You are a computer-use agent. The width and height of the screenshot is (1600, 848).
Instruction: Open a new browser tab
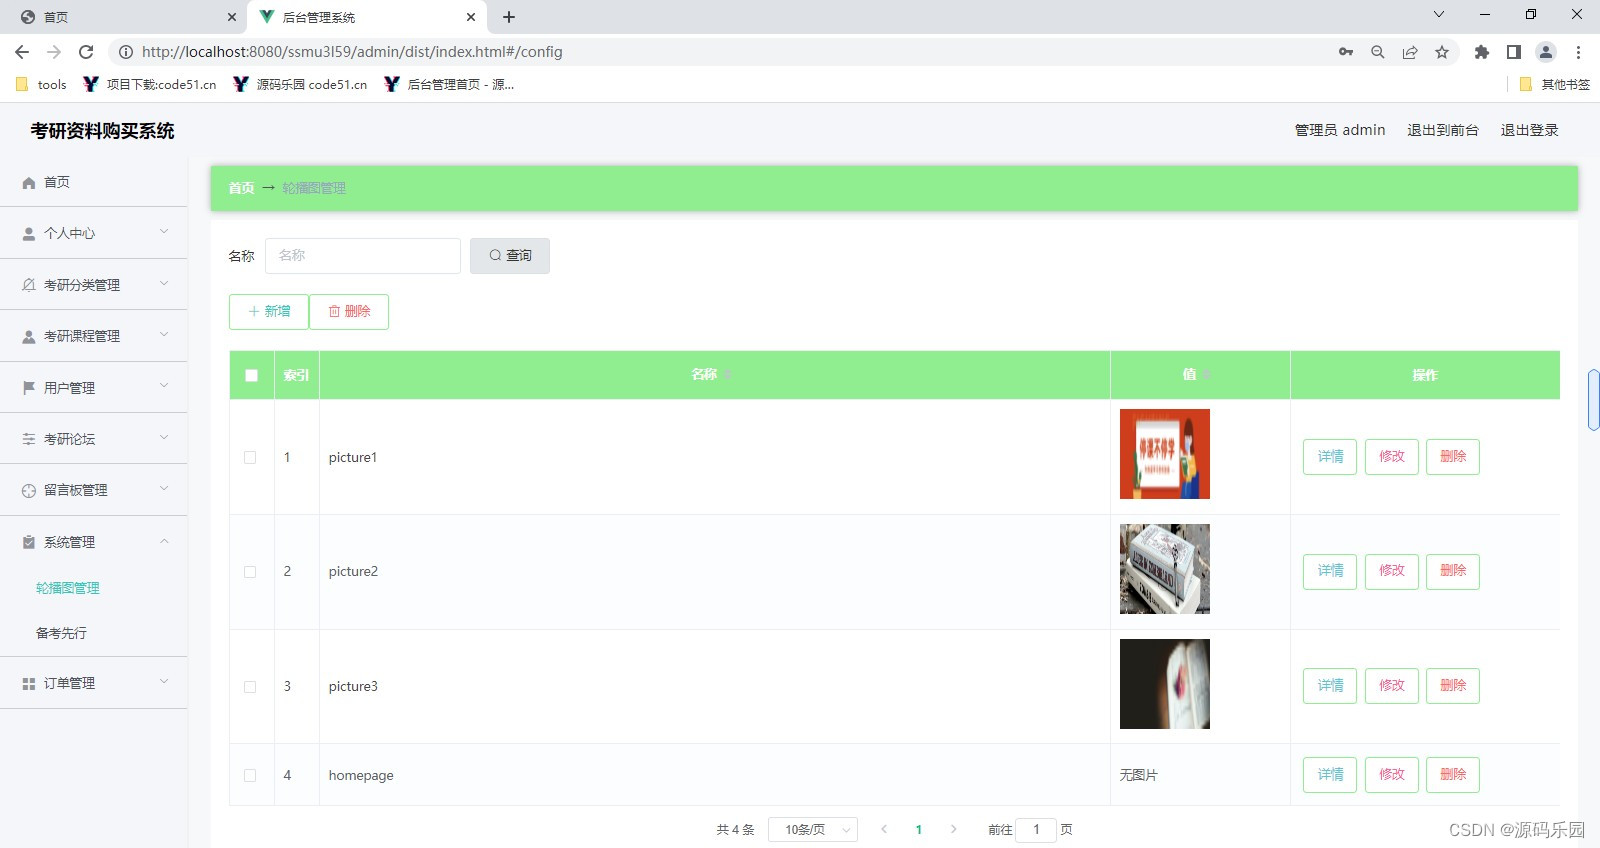pyautogui.click(x=509, y=17)
